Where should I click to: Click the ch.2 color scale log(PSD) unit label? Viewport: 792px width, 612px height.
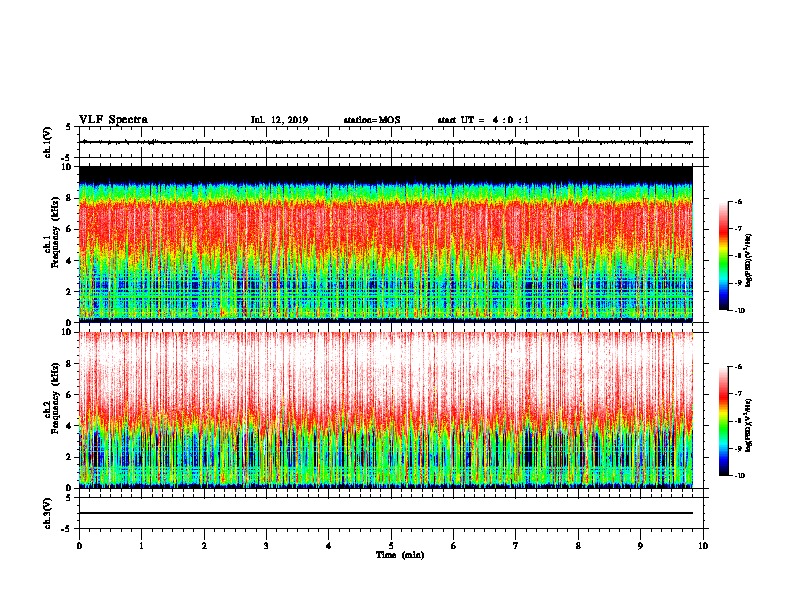click(x=749, y=425)
